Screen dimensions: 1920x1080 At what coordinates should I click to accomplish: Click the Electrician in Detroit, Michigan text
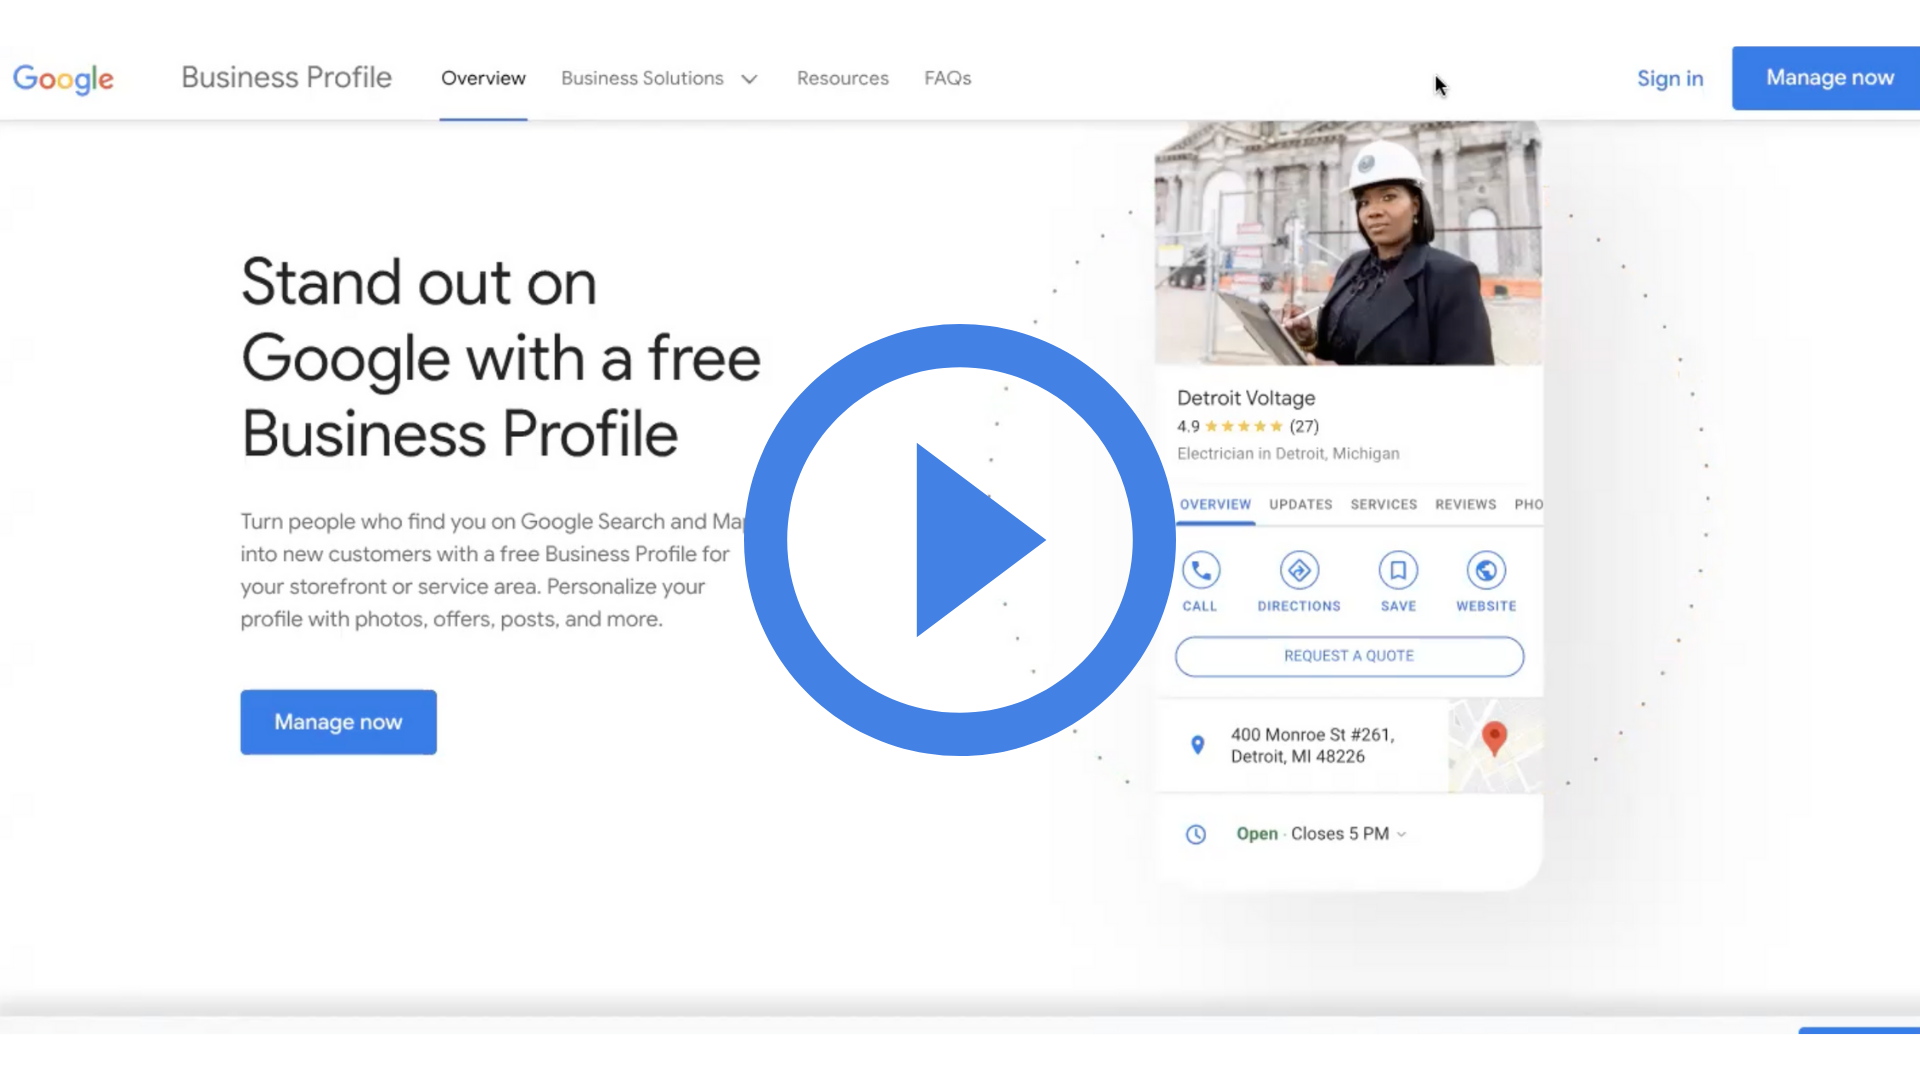pyautogui.click(x=1288, y=454)
